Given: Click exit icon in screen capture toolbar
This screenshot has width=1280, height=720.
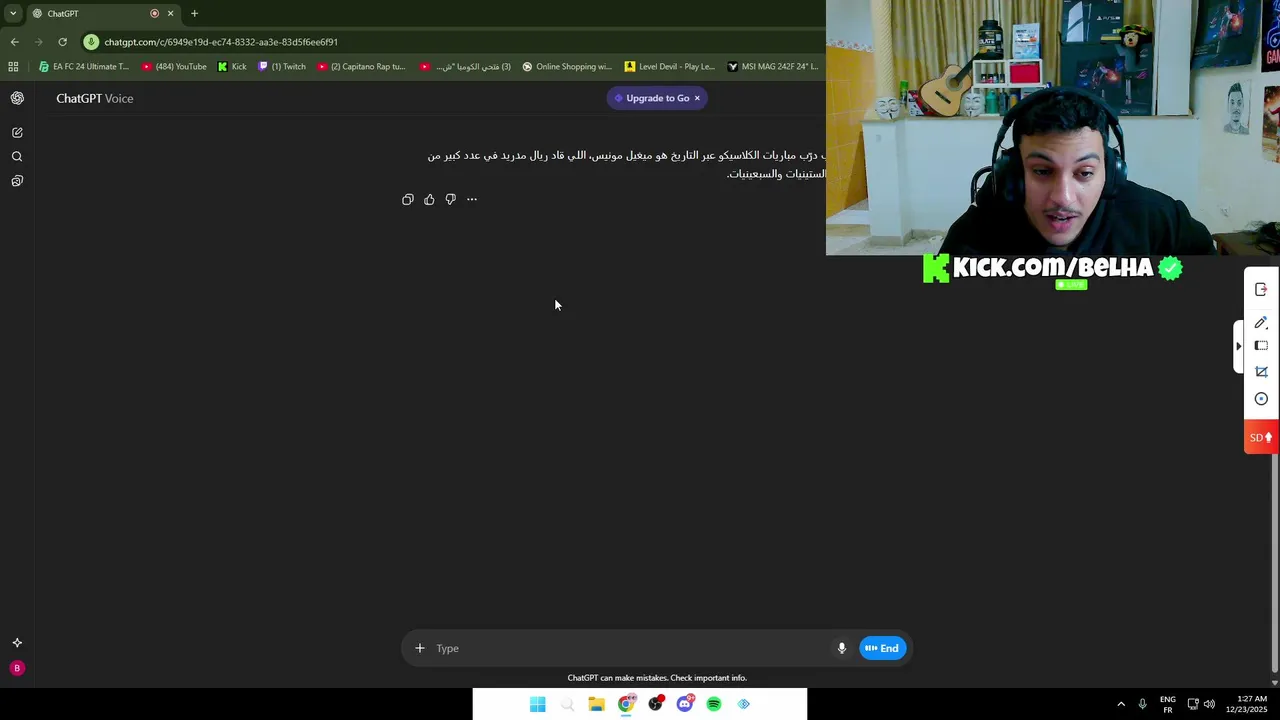Looking at the screenshot, I should click(x=1261, y=289).
